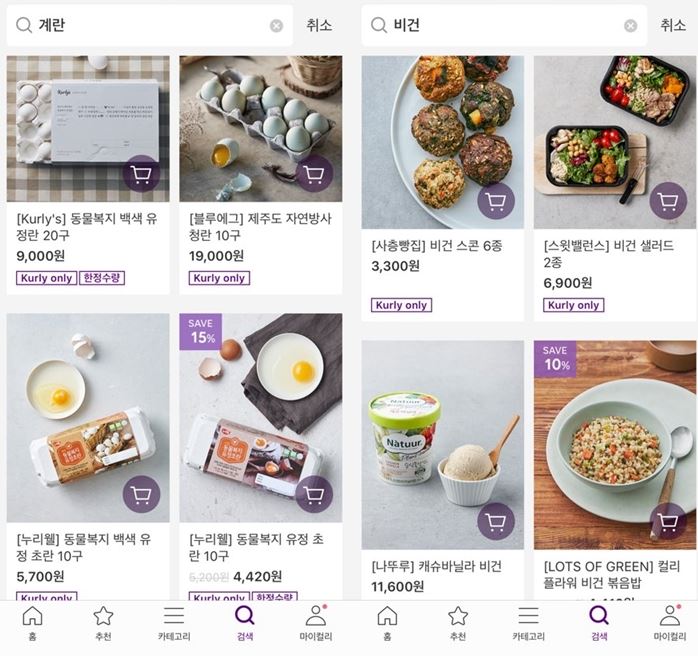Image resolution: width=698 pixels, height=656 pixels.
Task: Open 카테고리 menu on left screen
Action: point(174,623)
